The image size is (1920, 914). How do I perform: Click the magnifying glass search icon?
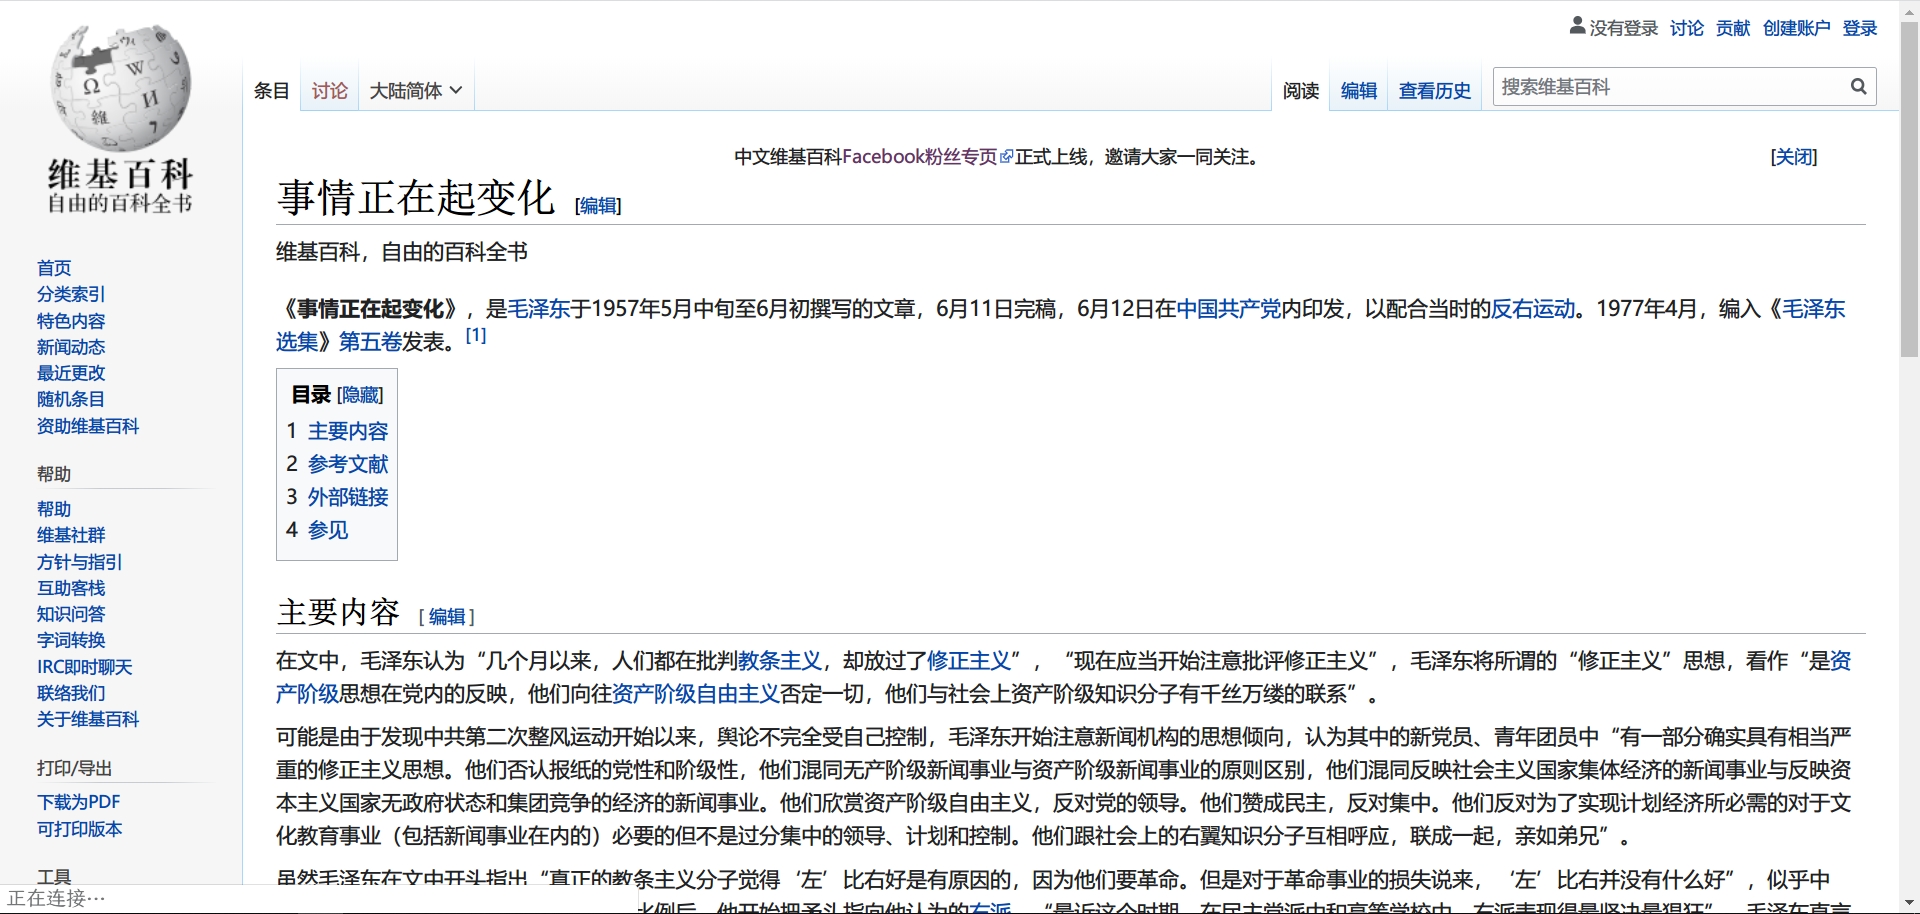tap(1858, 87)
